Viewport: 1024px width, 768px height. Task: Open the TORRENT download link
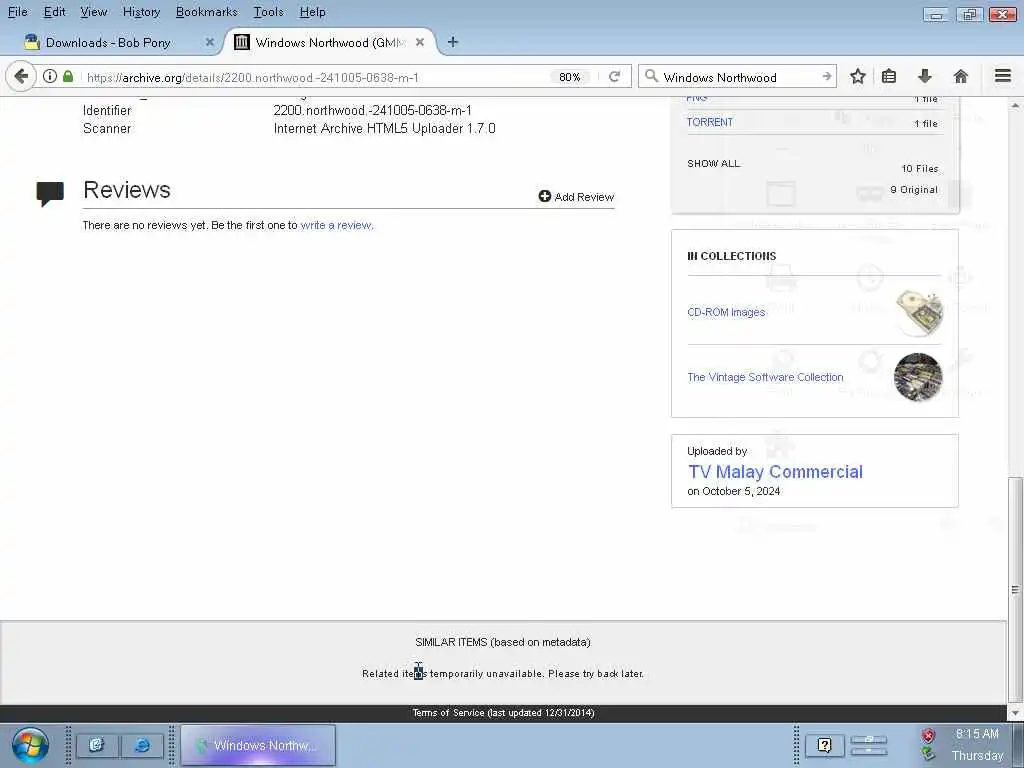pyautogui.click(x=710, y=122)
